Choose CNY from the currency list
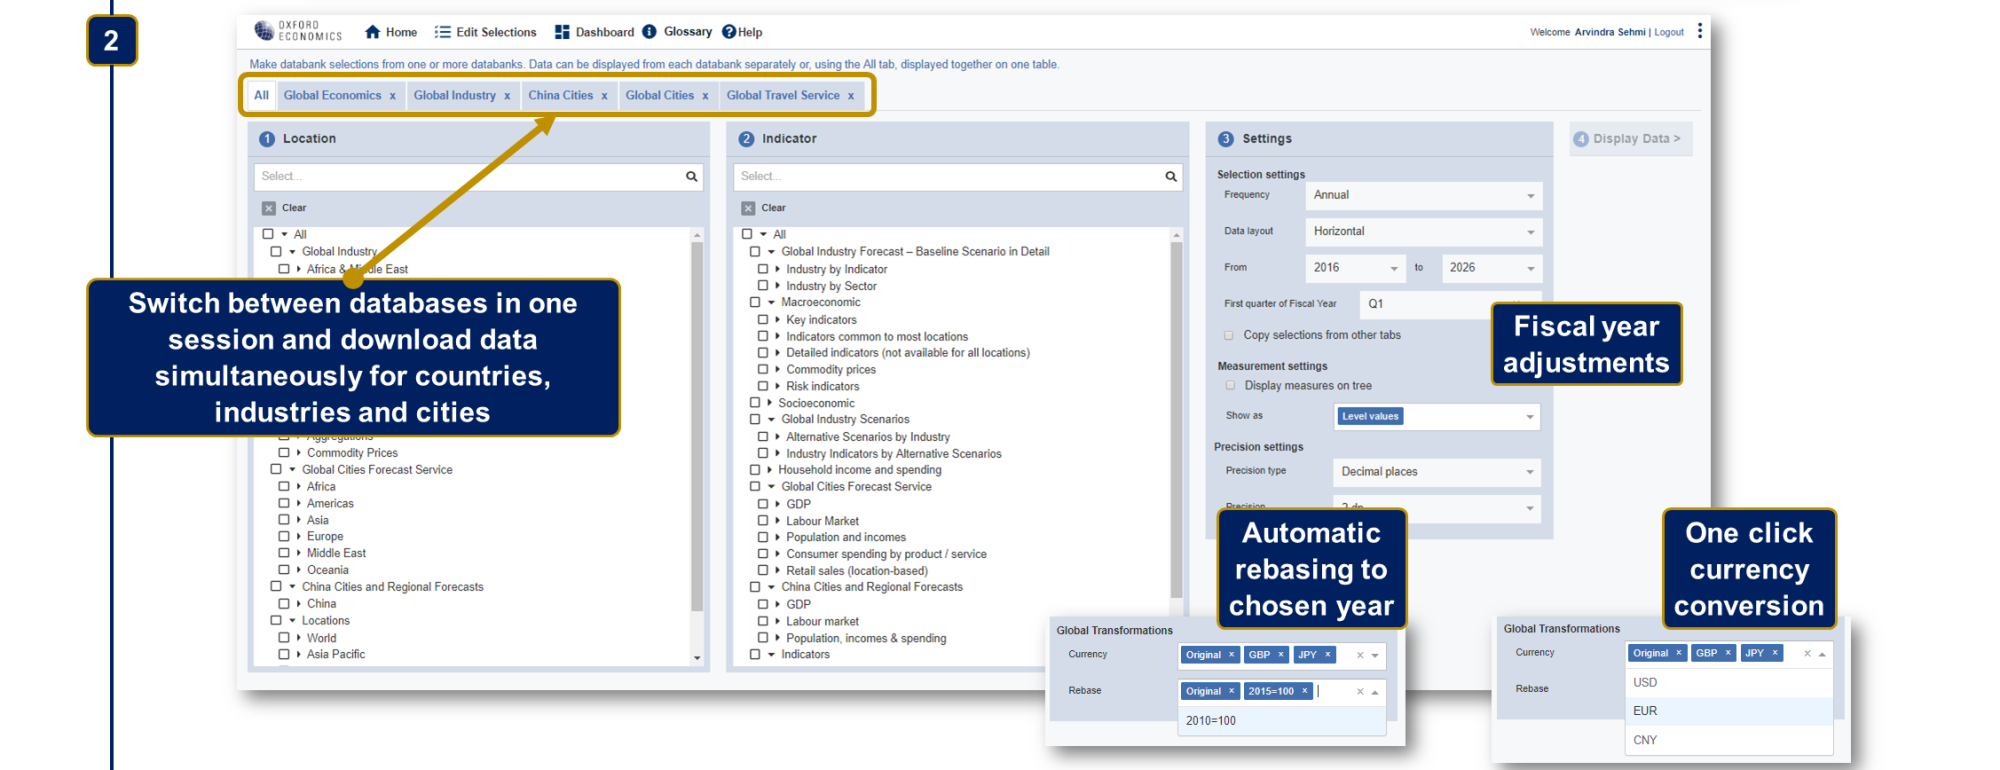2000x770 pixels. pyautogui.click(x=1729, y=740)
